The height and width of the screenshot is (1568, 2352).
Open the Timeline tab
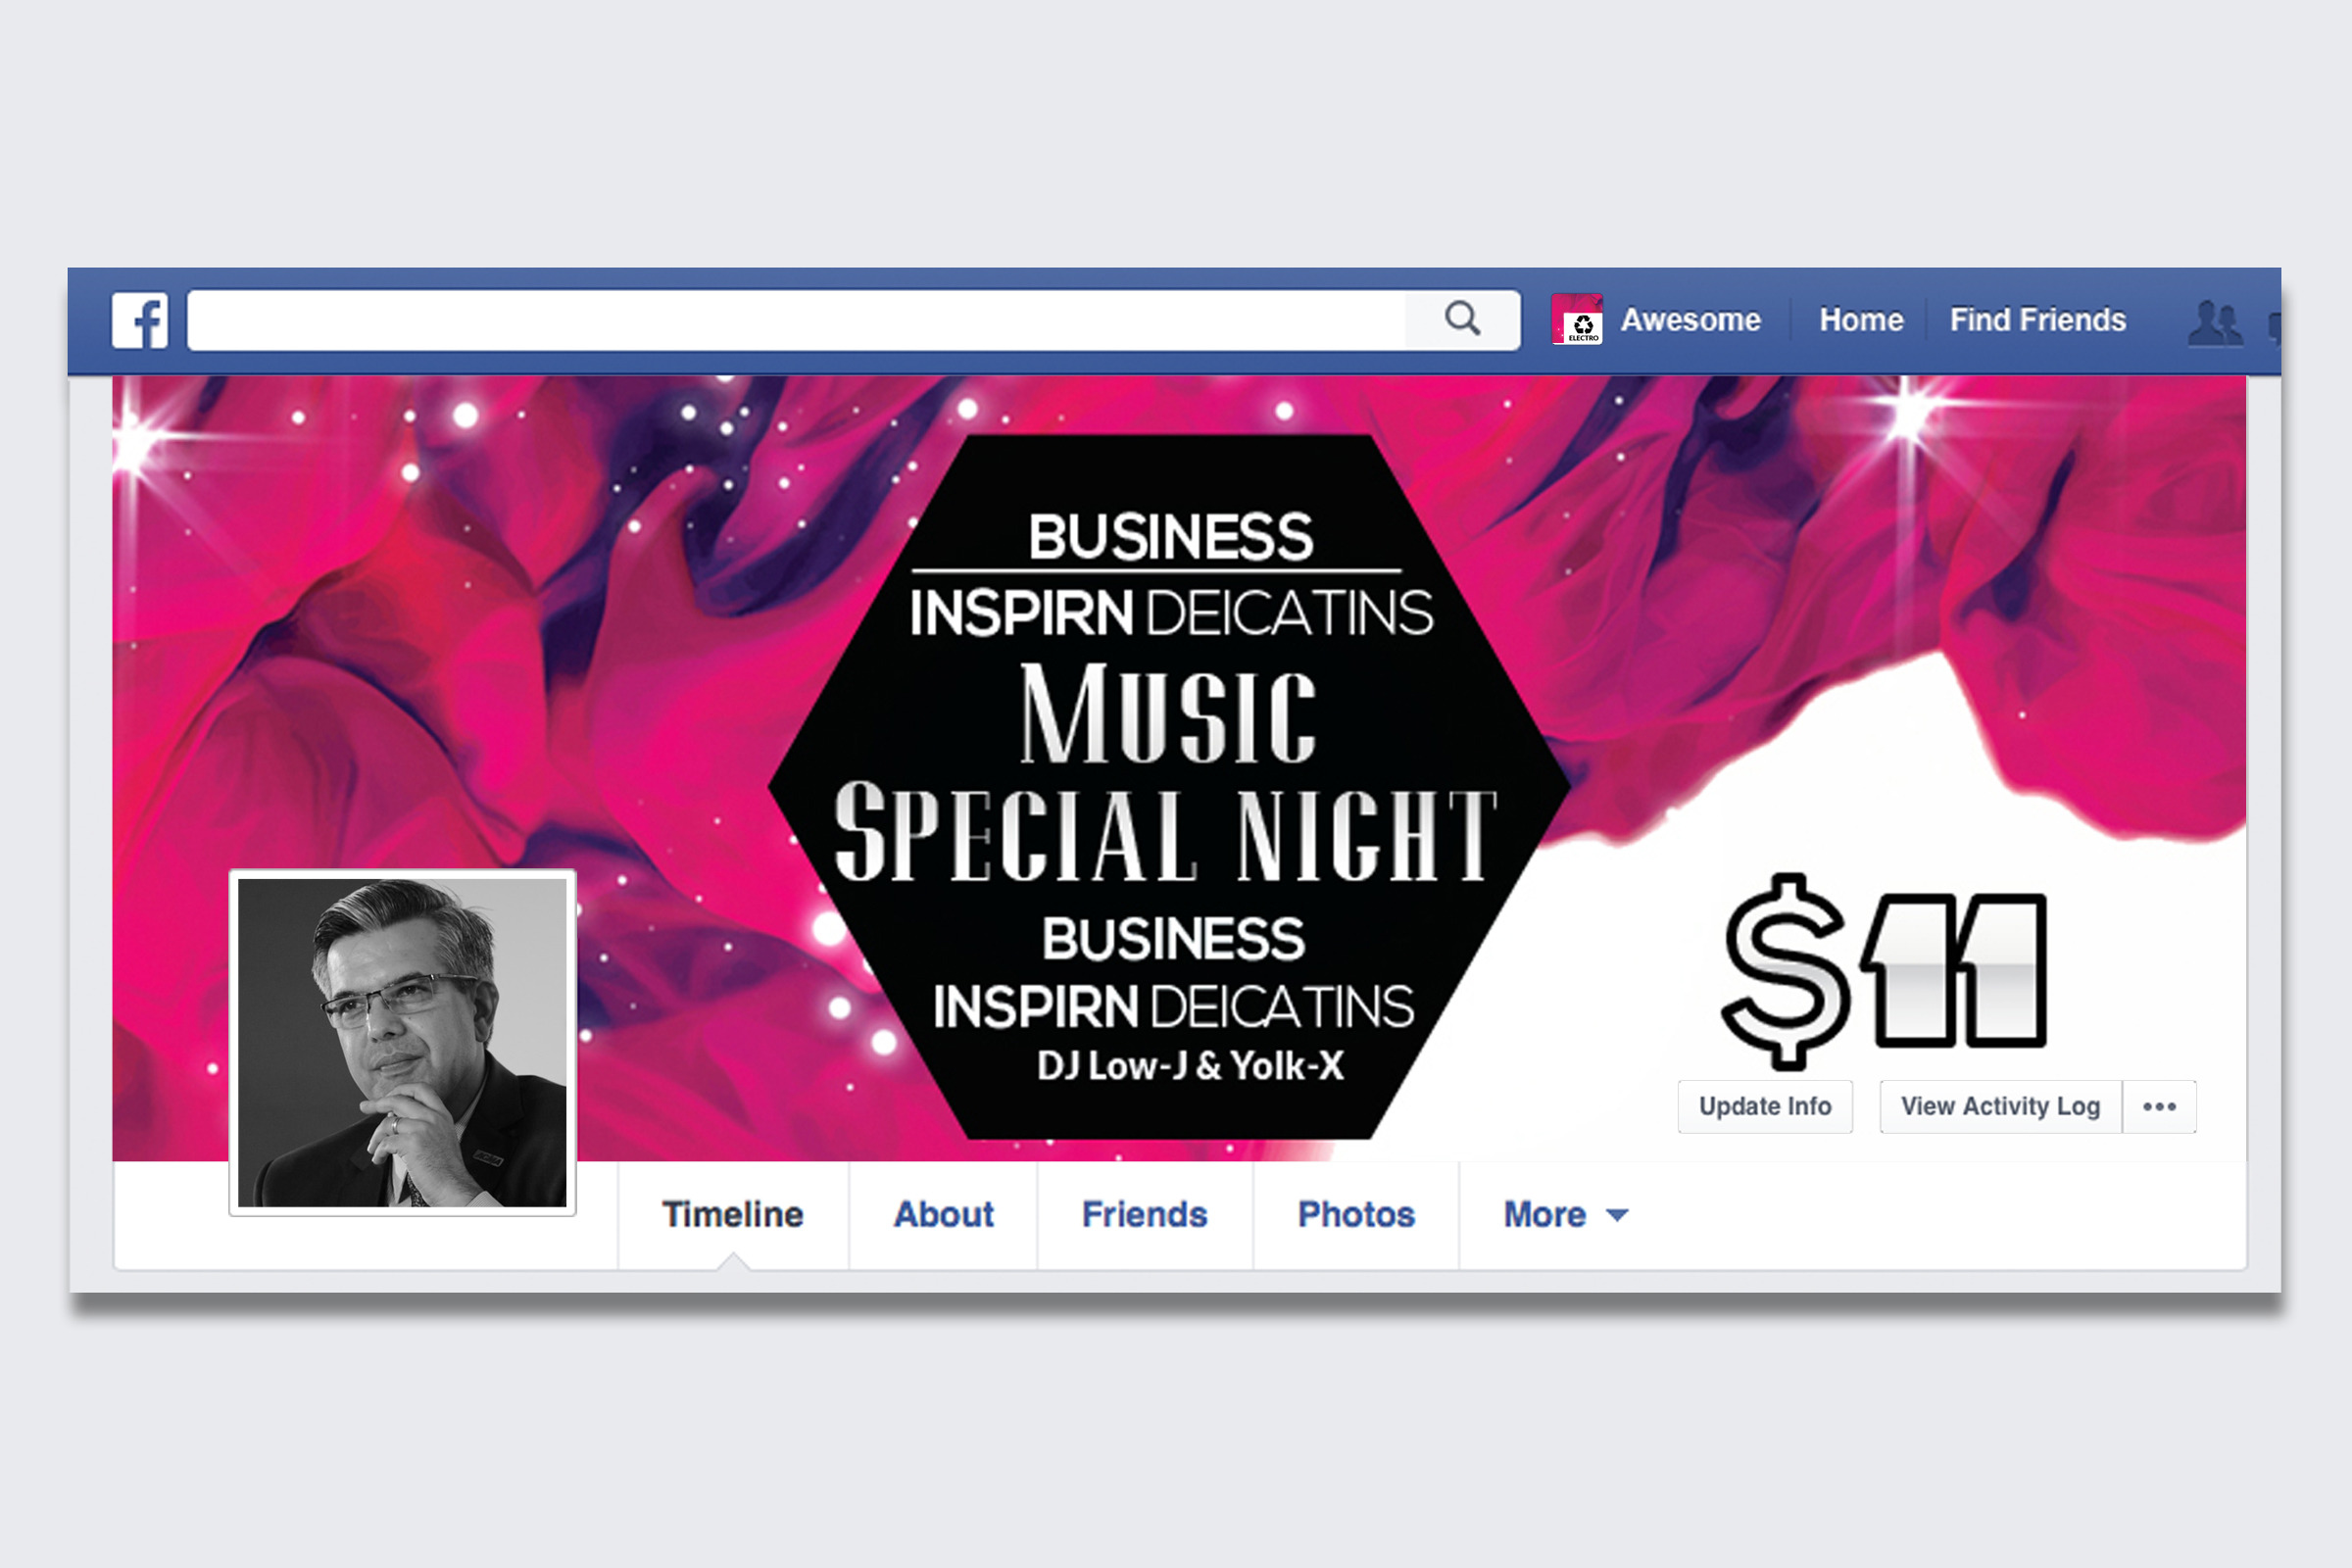tap(733, 1214)
